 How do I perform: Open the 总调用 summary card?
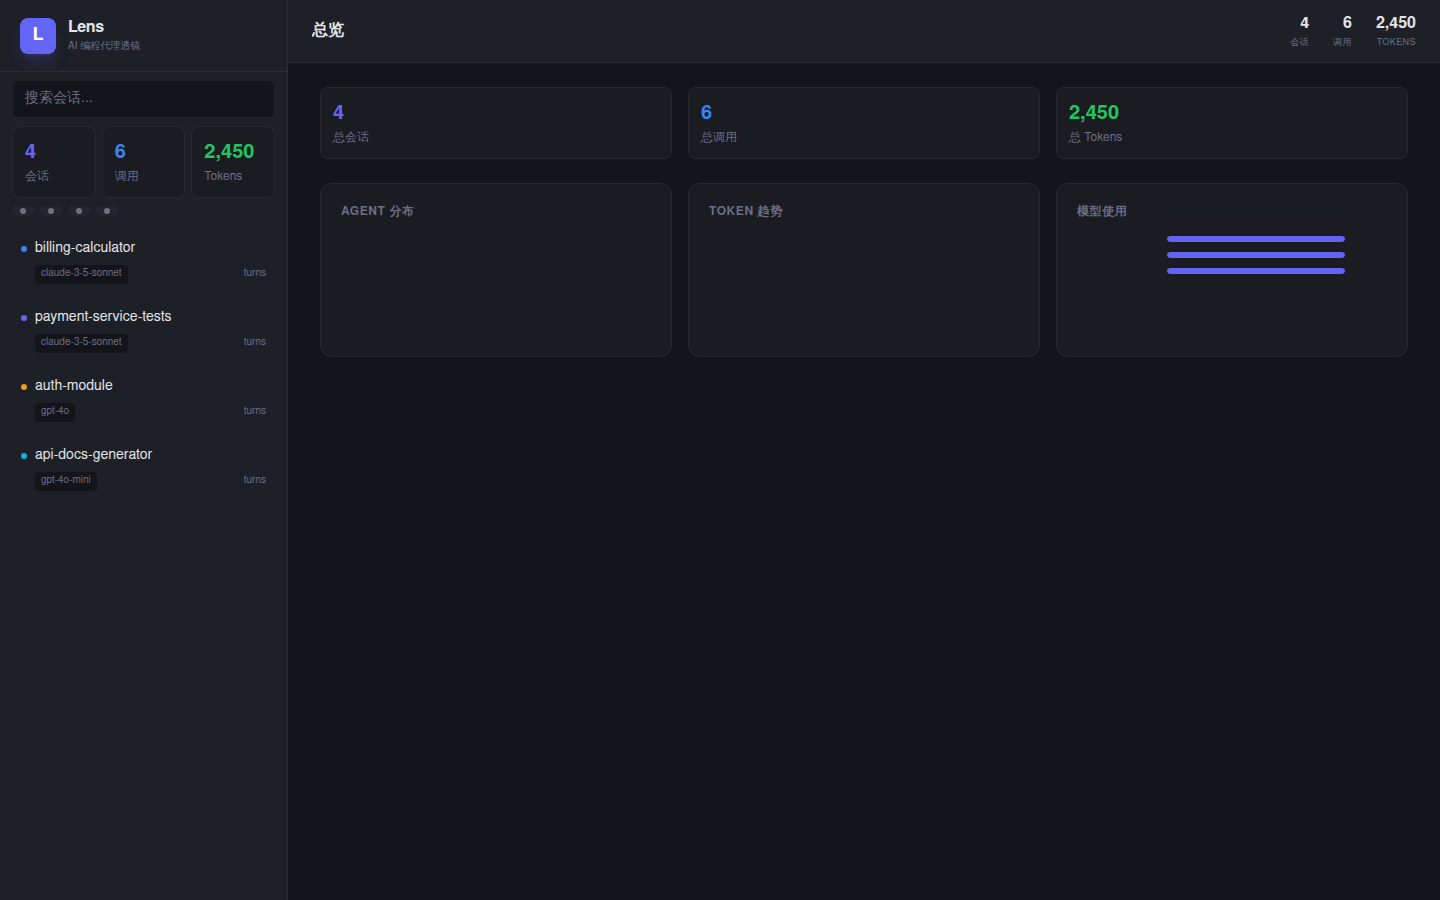point(864,123)
